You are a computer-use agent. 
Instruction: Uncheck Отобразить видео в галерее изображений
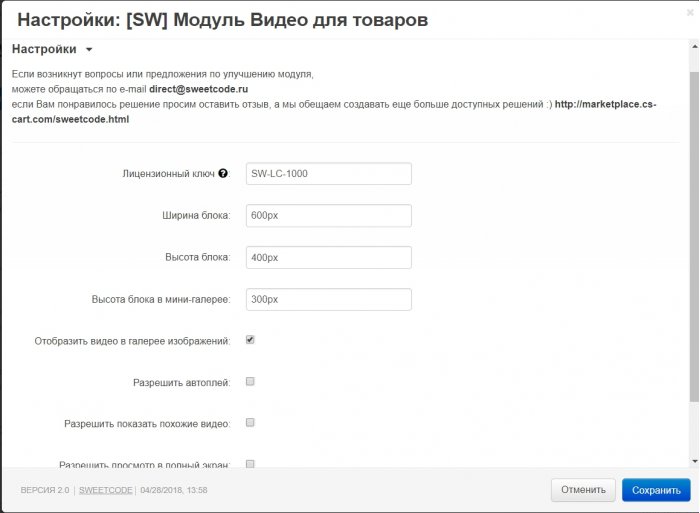(x=250, y=340)
